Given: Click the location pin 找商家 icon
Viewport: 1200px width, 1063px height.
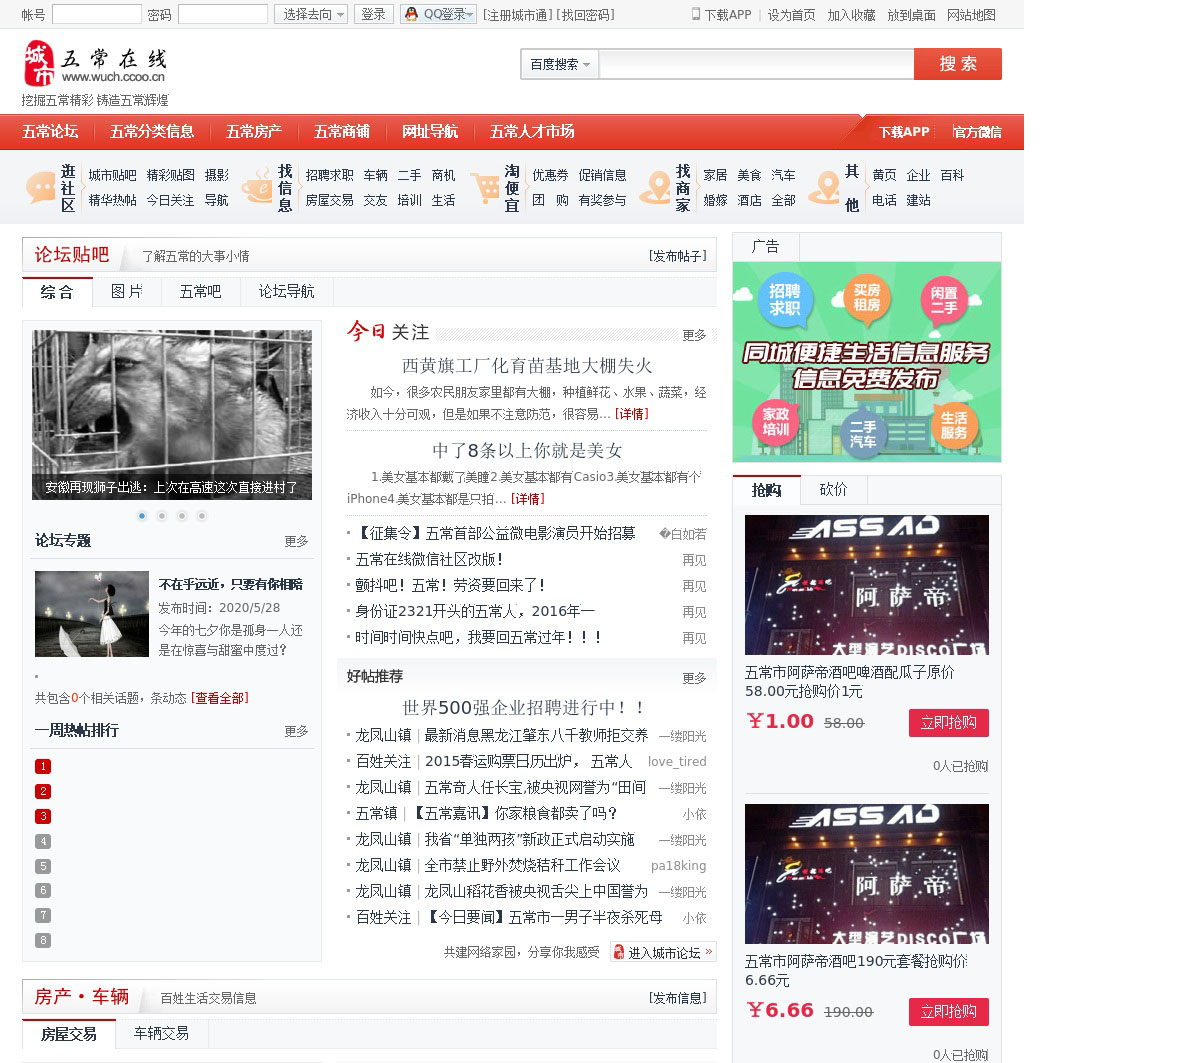Looking at the screenshot, I should click(x=656, y=188).
